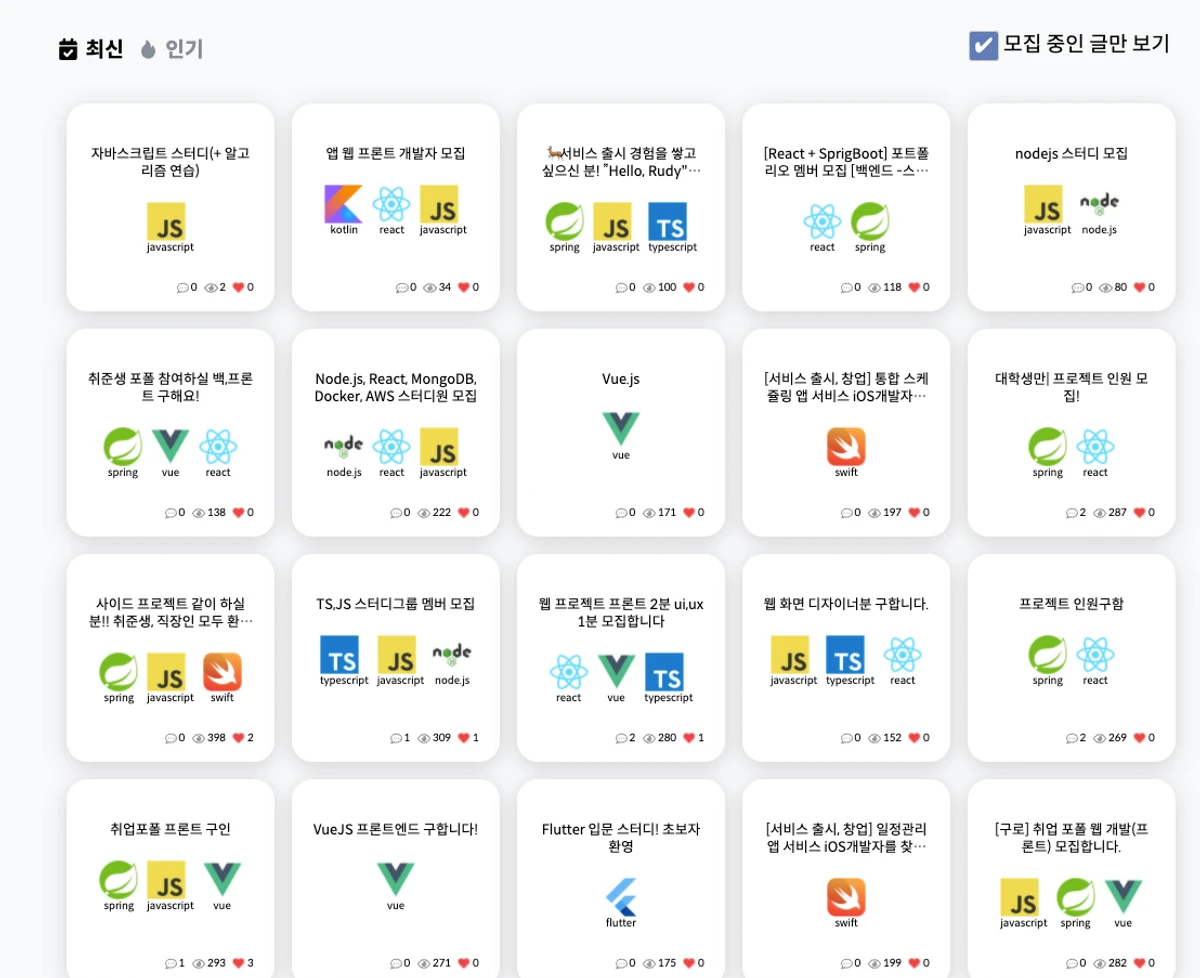The width and height of the screenshot is (1200, 978).
Task: Open the 웹 화면 디자이너분 구합니다 post
Action: pos(846,604)
